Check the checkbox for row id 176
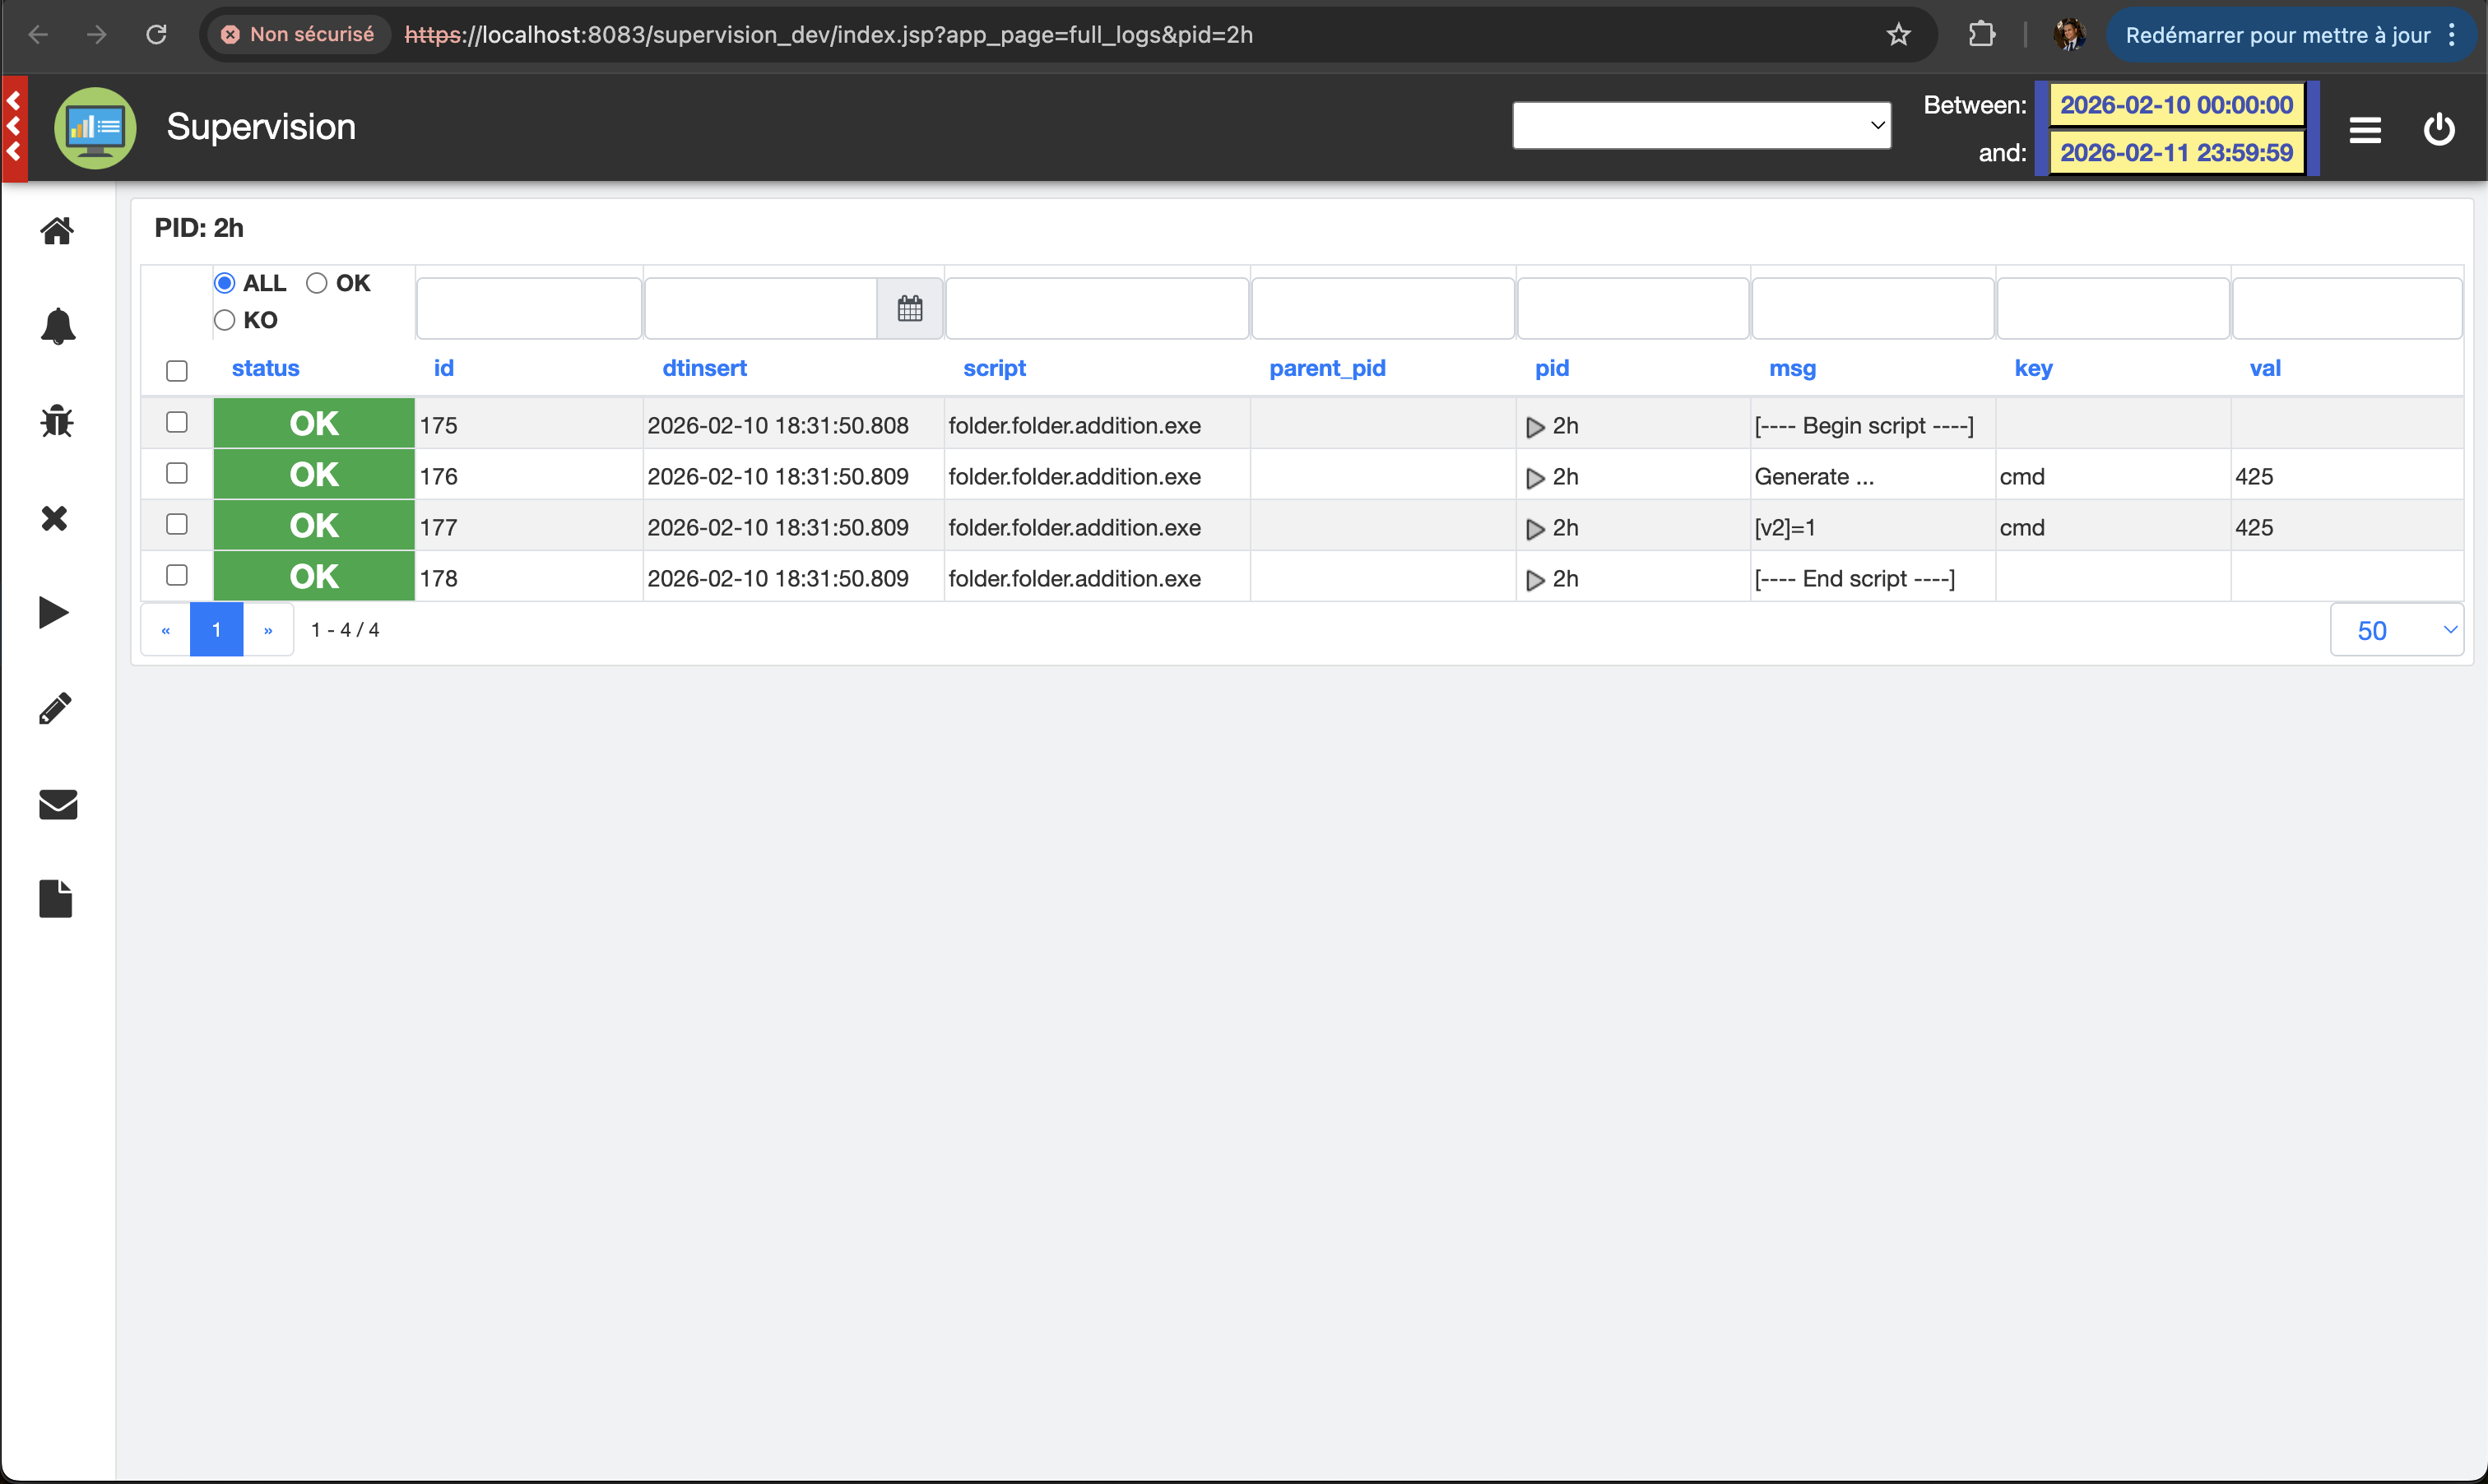2488x1484 pixels. [x=177, y=473]
